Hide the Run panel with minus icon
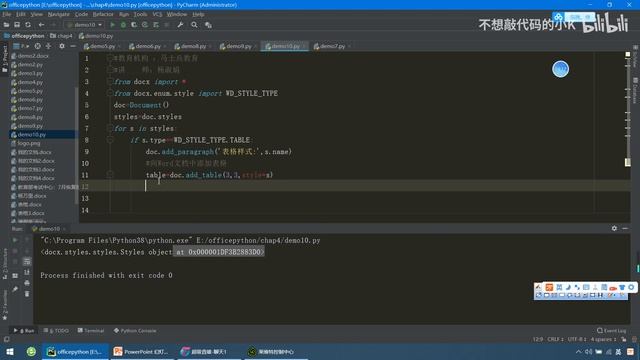This screenshot has height=360, width=640. pyautogui.click(x=625, y=229)
